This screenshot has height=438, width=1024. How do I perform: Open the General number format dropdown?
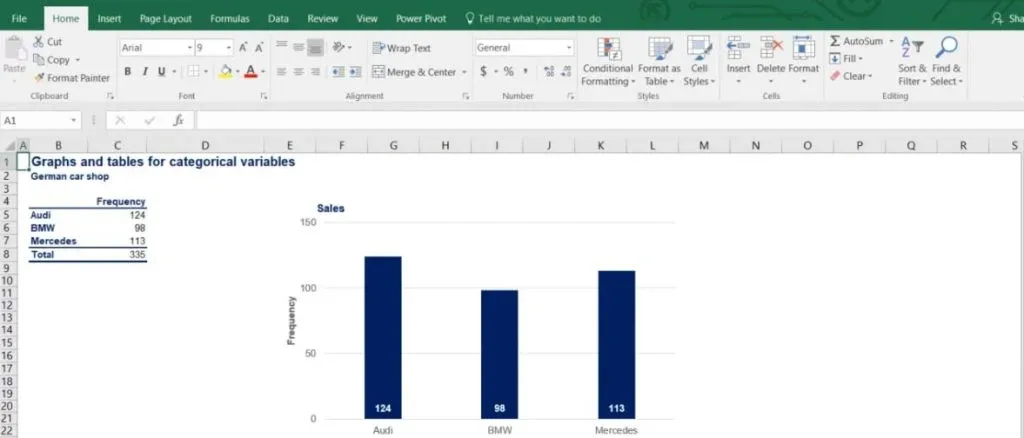click(569, 48)
